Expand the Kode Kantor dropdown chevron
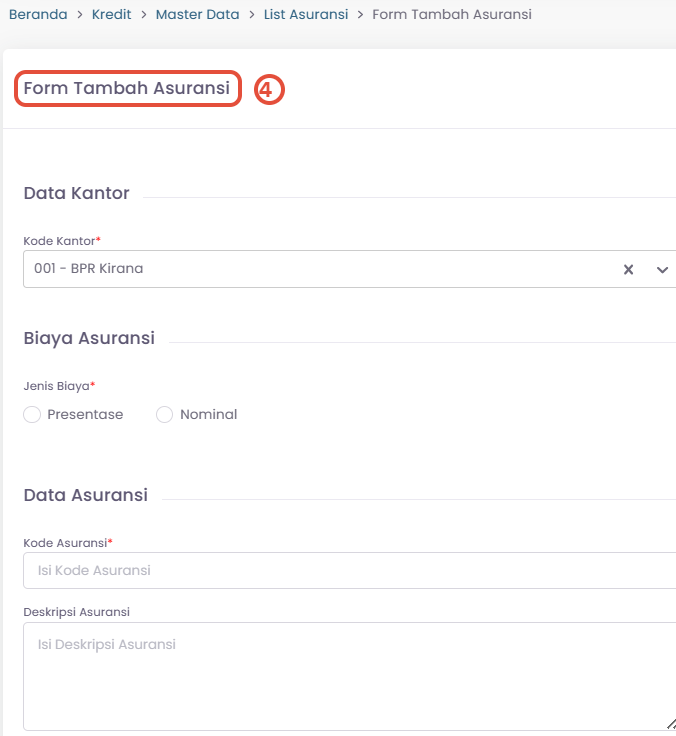Screen dimensions: 676x736 [x=662, y=269]
